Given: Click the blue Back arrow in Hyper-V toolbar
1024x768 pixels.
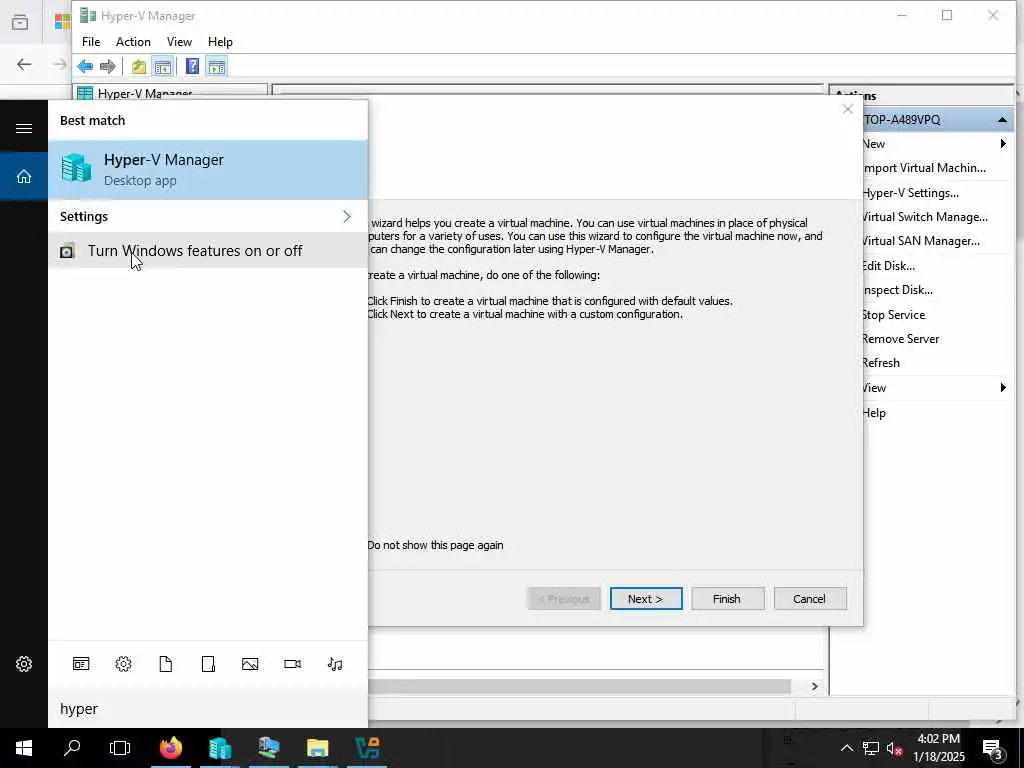Looking at the screenshot, I should click(x=85, y=66).
